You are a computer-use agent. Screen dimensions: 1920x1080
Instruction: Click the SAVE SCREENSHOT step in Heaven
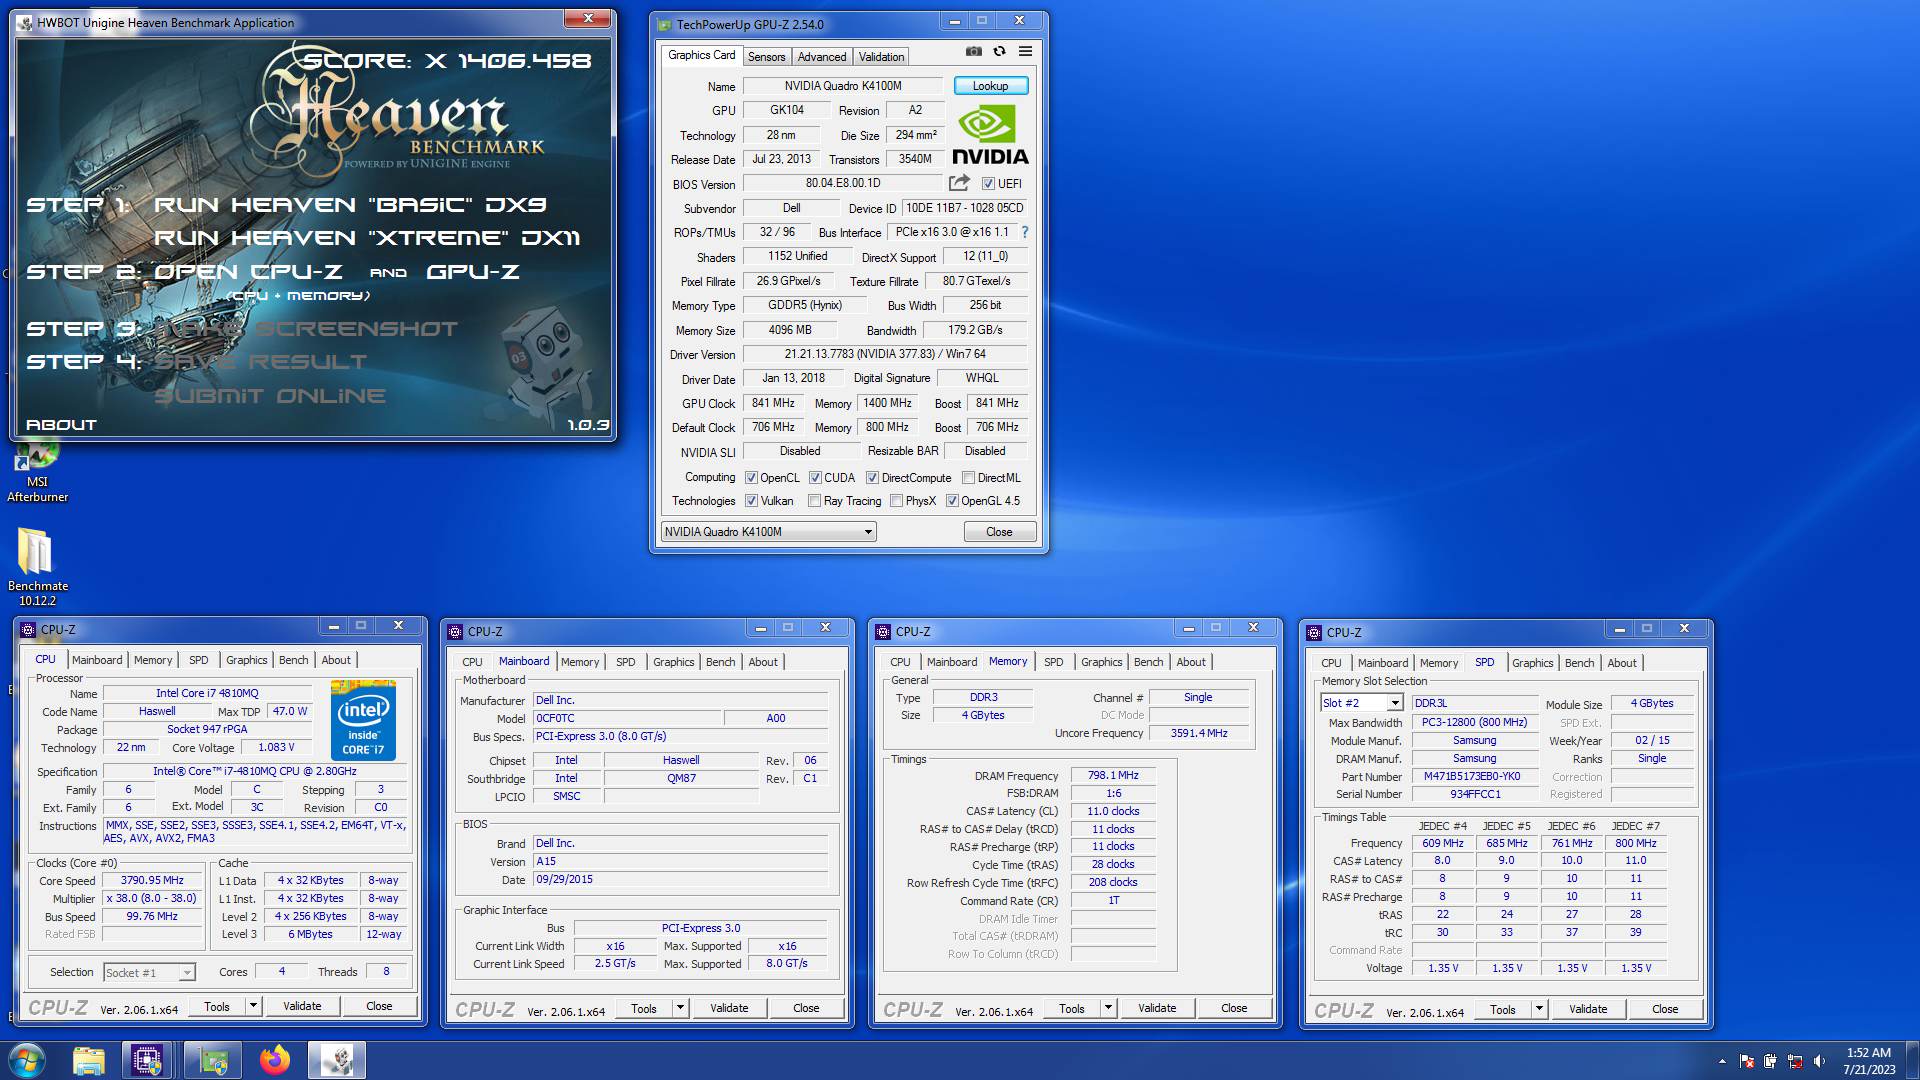tap(306, 328)
